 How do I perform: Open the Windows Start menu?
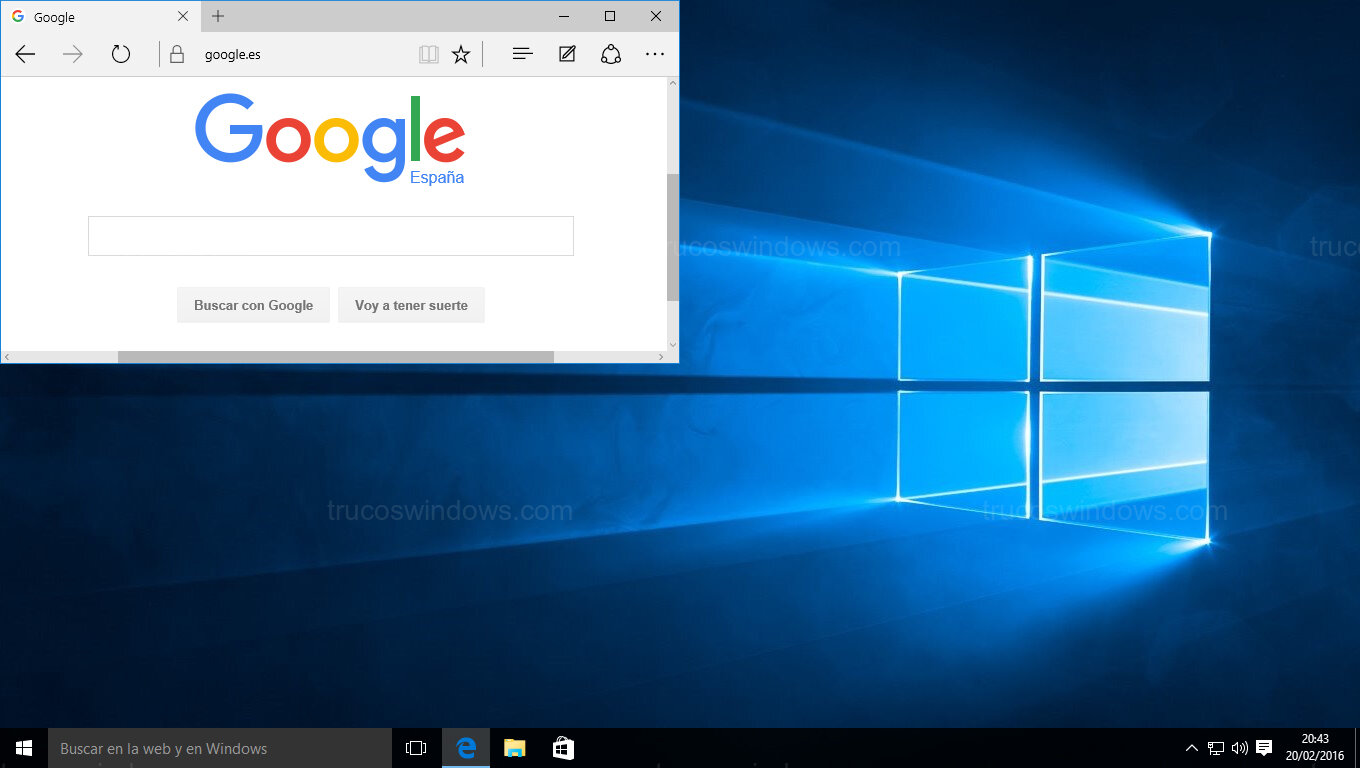[24, 748]
